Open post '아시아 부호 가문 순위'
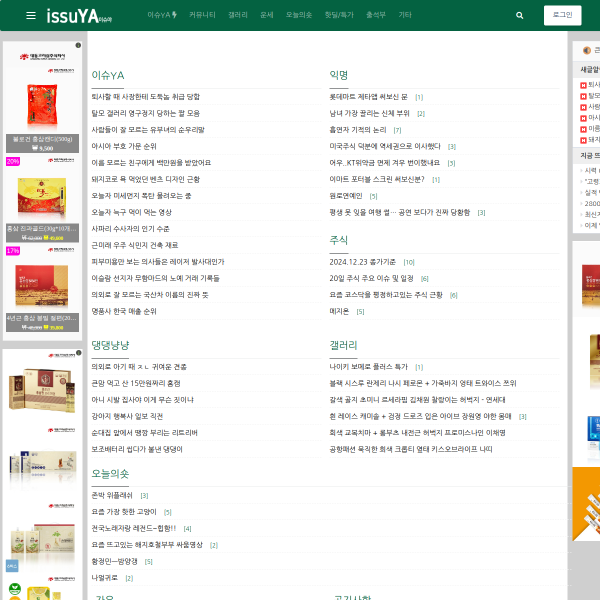600x600 pixels. point(124,147)
